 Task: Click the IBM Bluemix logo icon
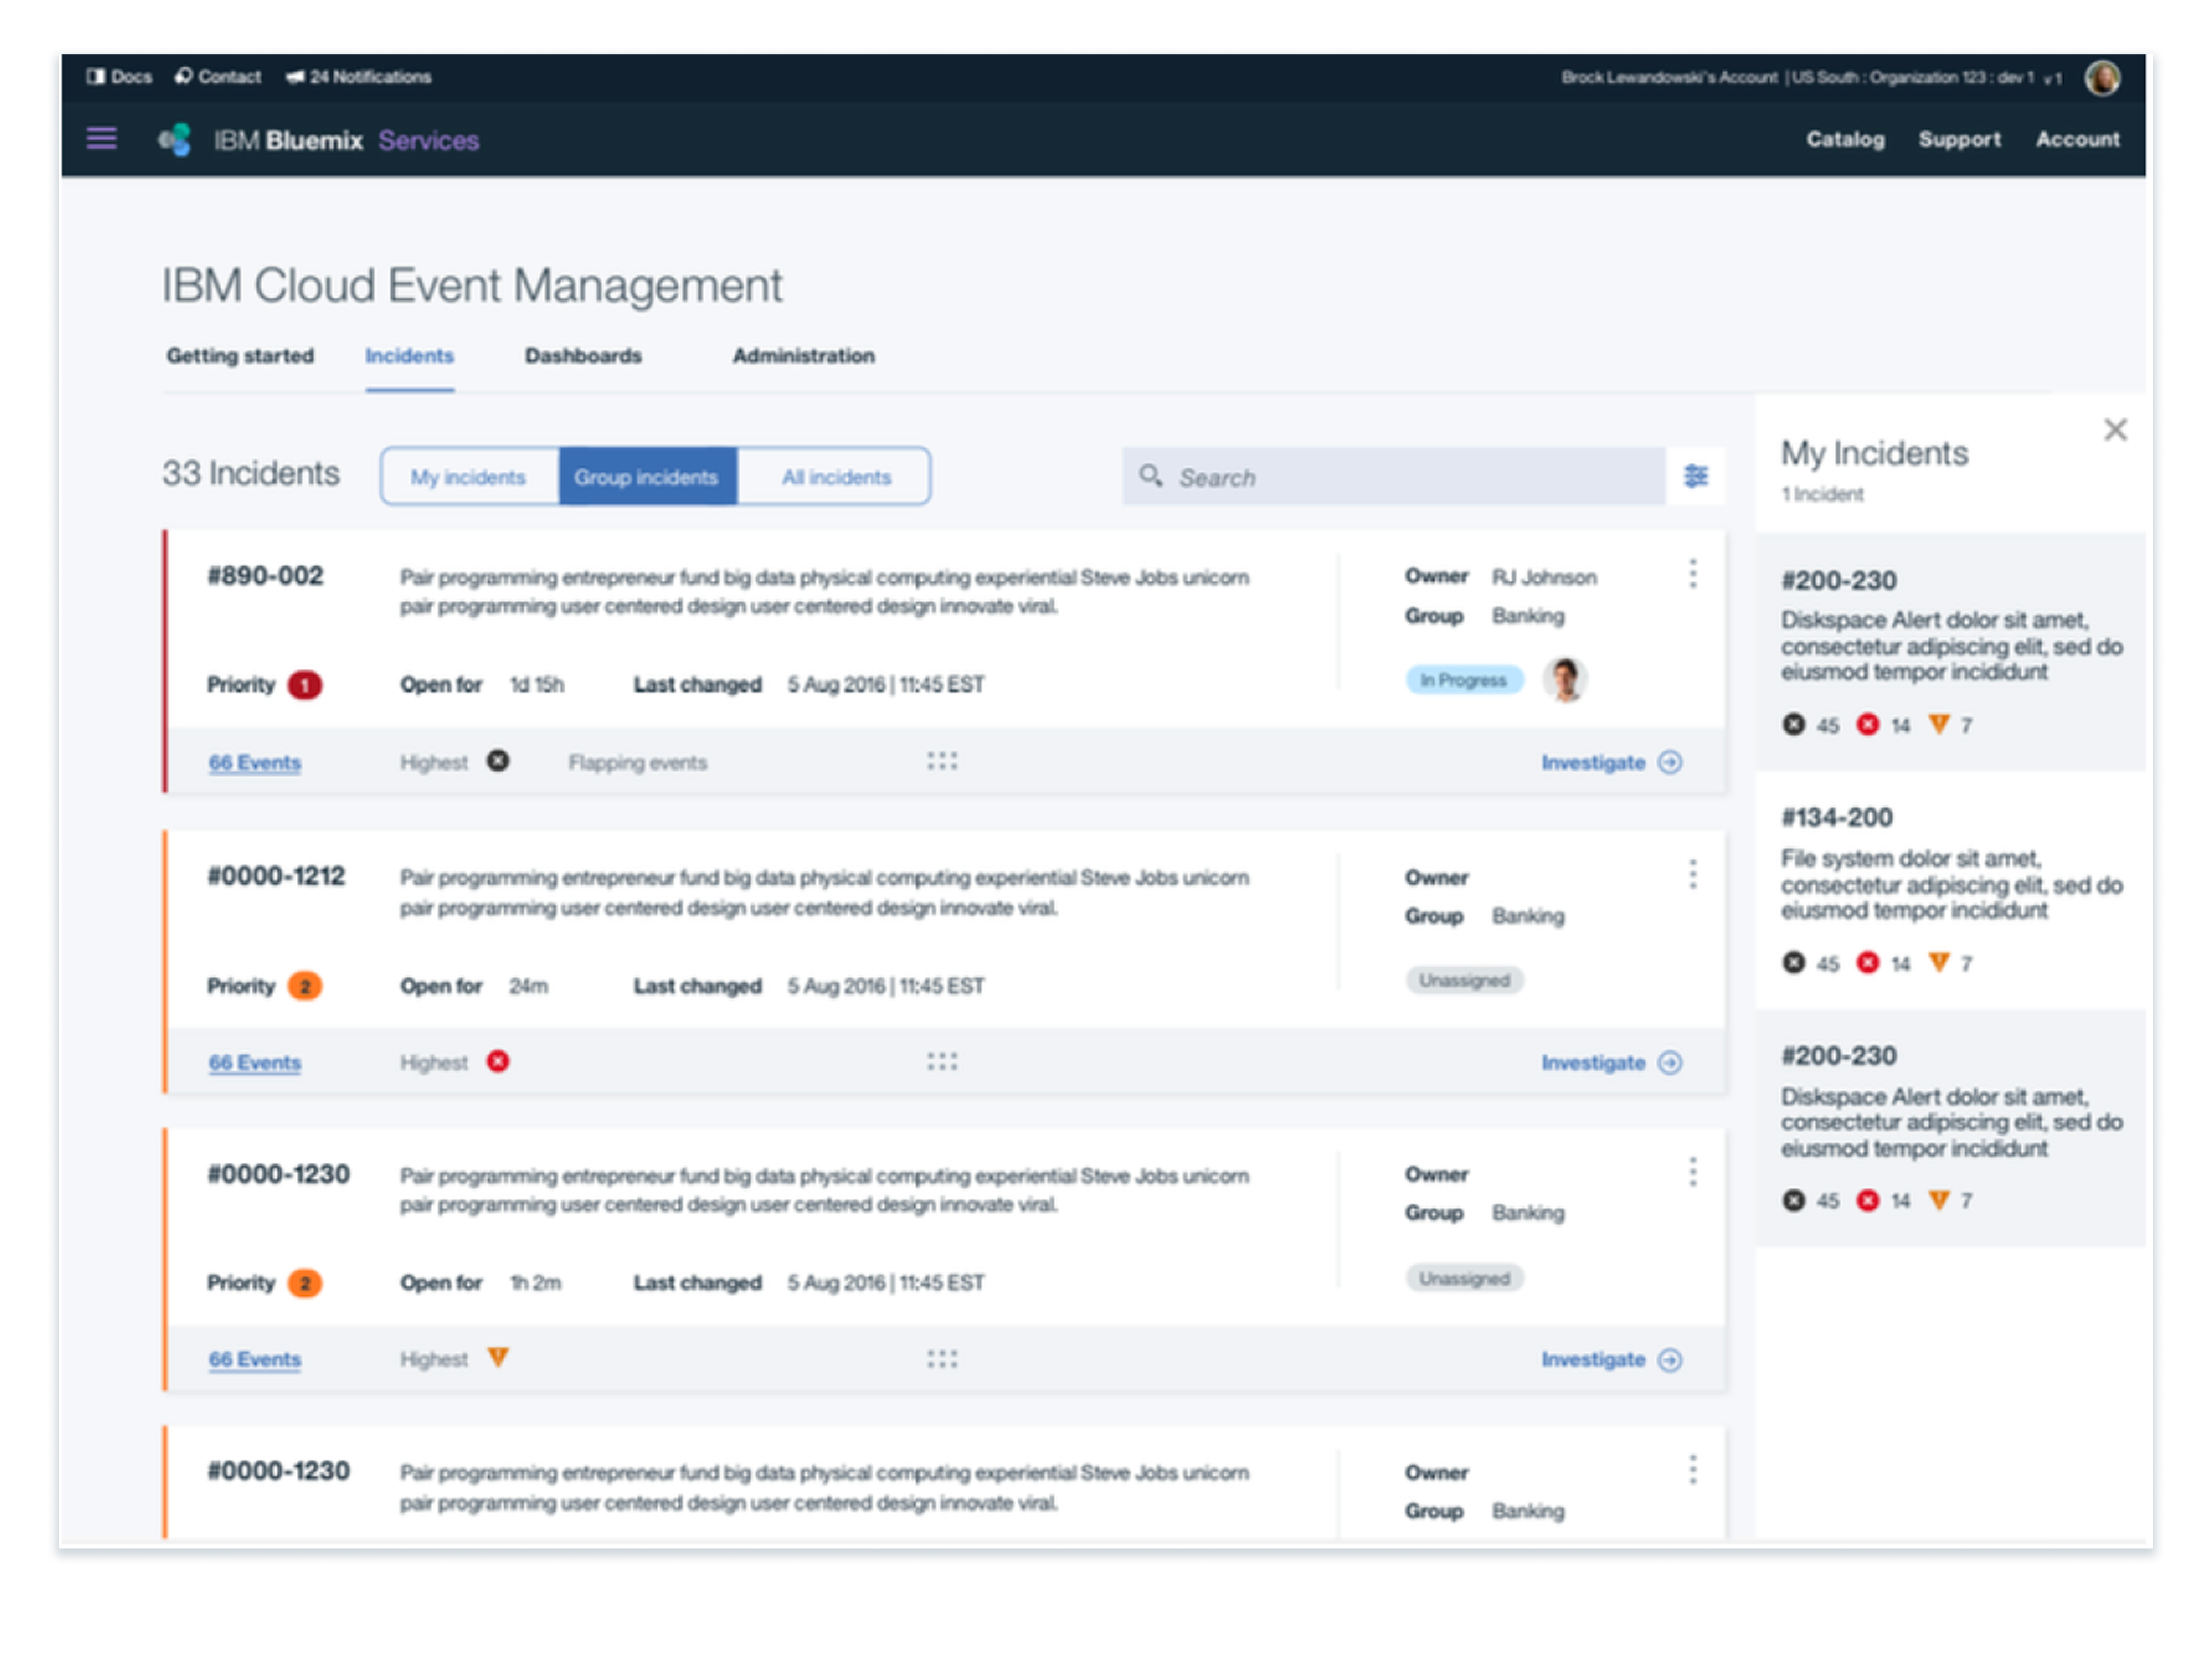click(175, 139)
